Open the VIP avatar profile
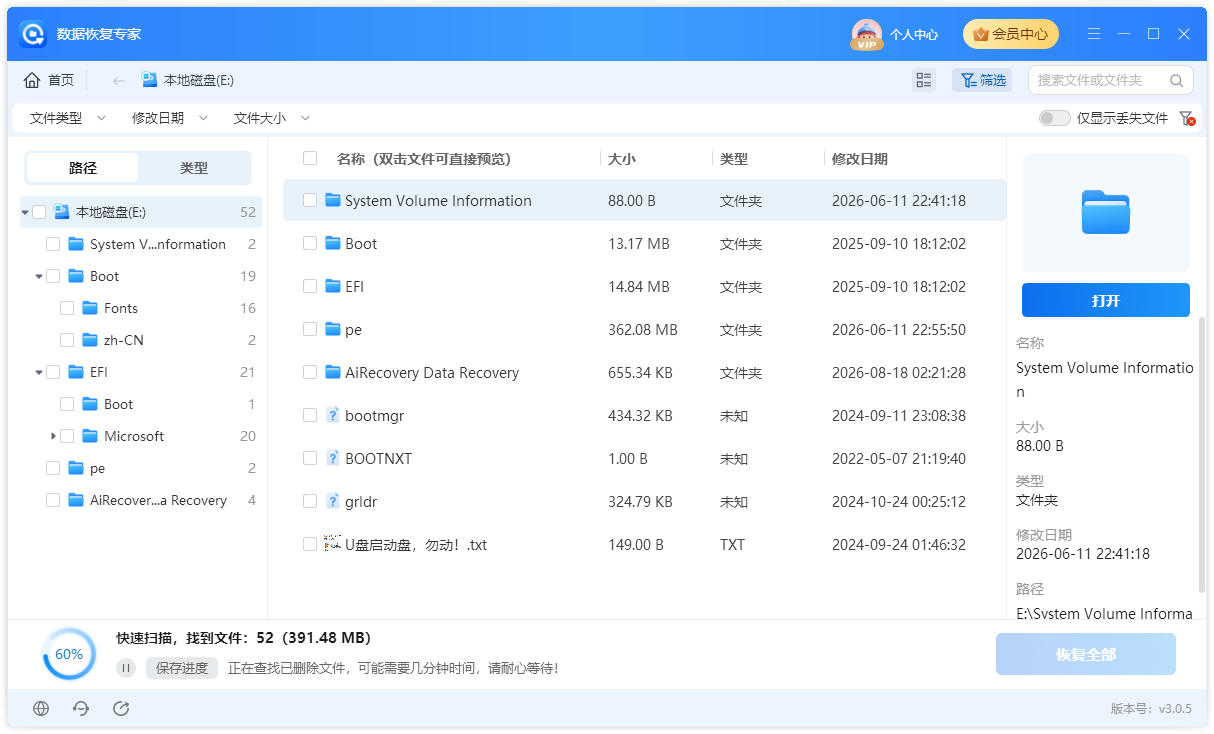 [866, 34]
